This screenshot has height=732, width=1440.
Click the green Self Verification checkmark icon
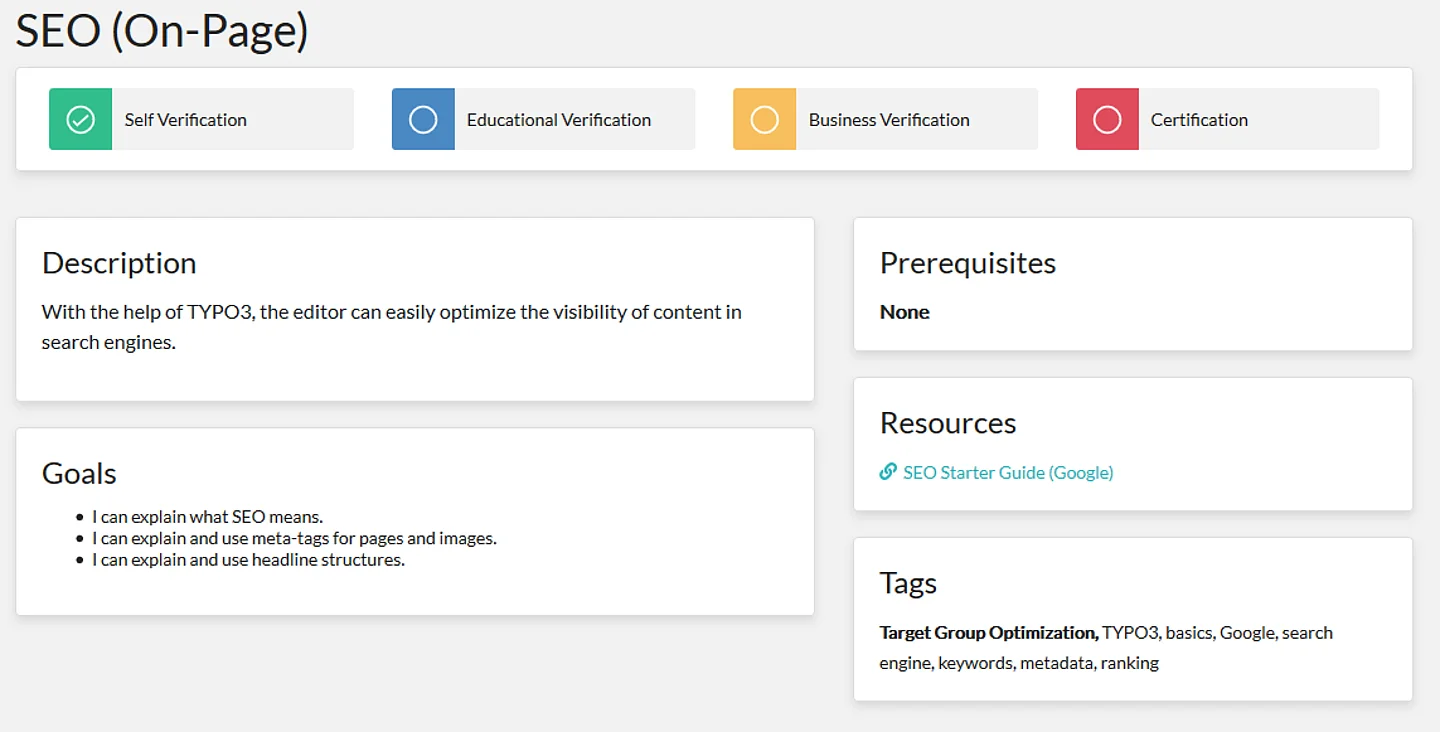tap(80, 120)
